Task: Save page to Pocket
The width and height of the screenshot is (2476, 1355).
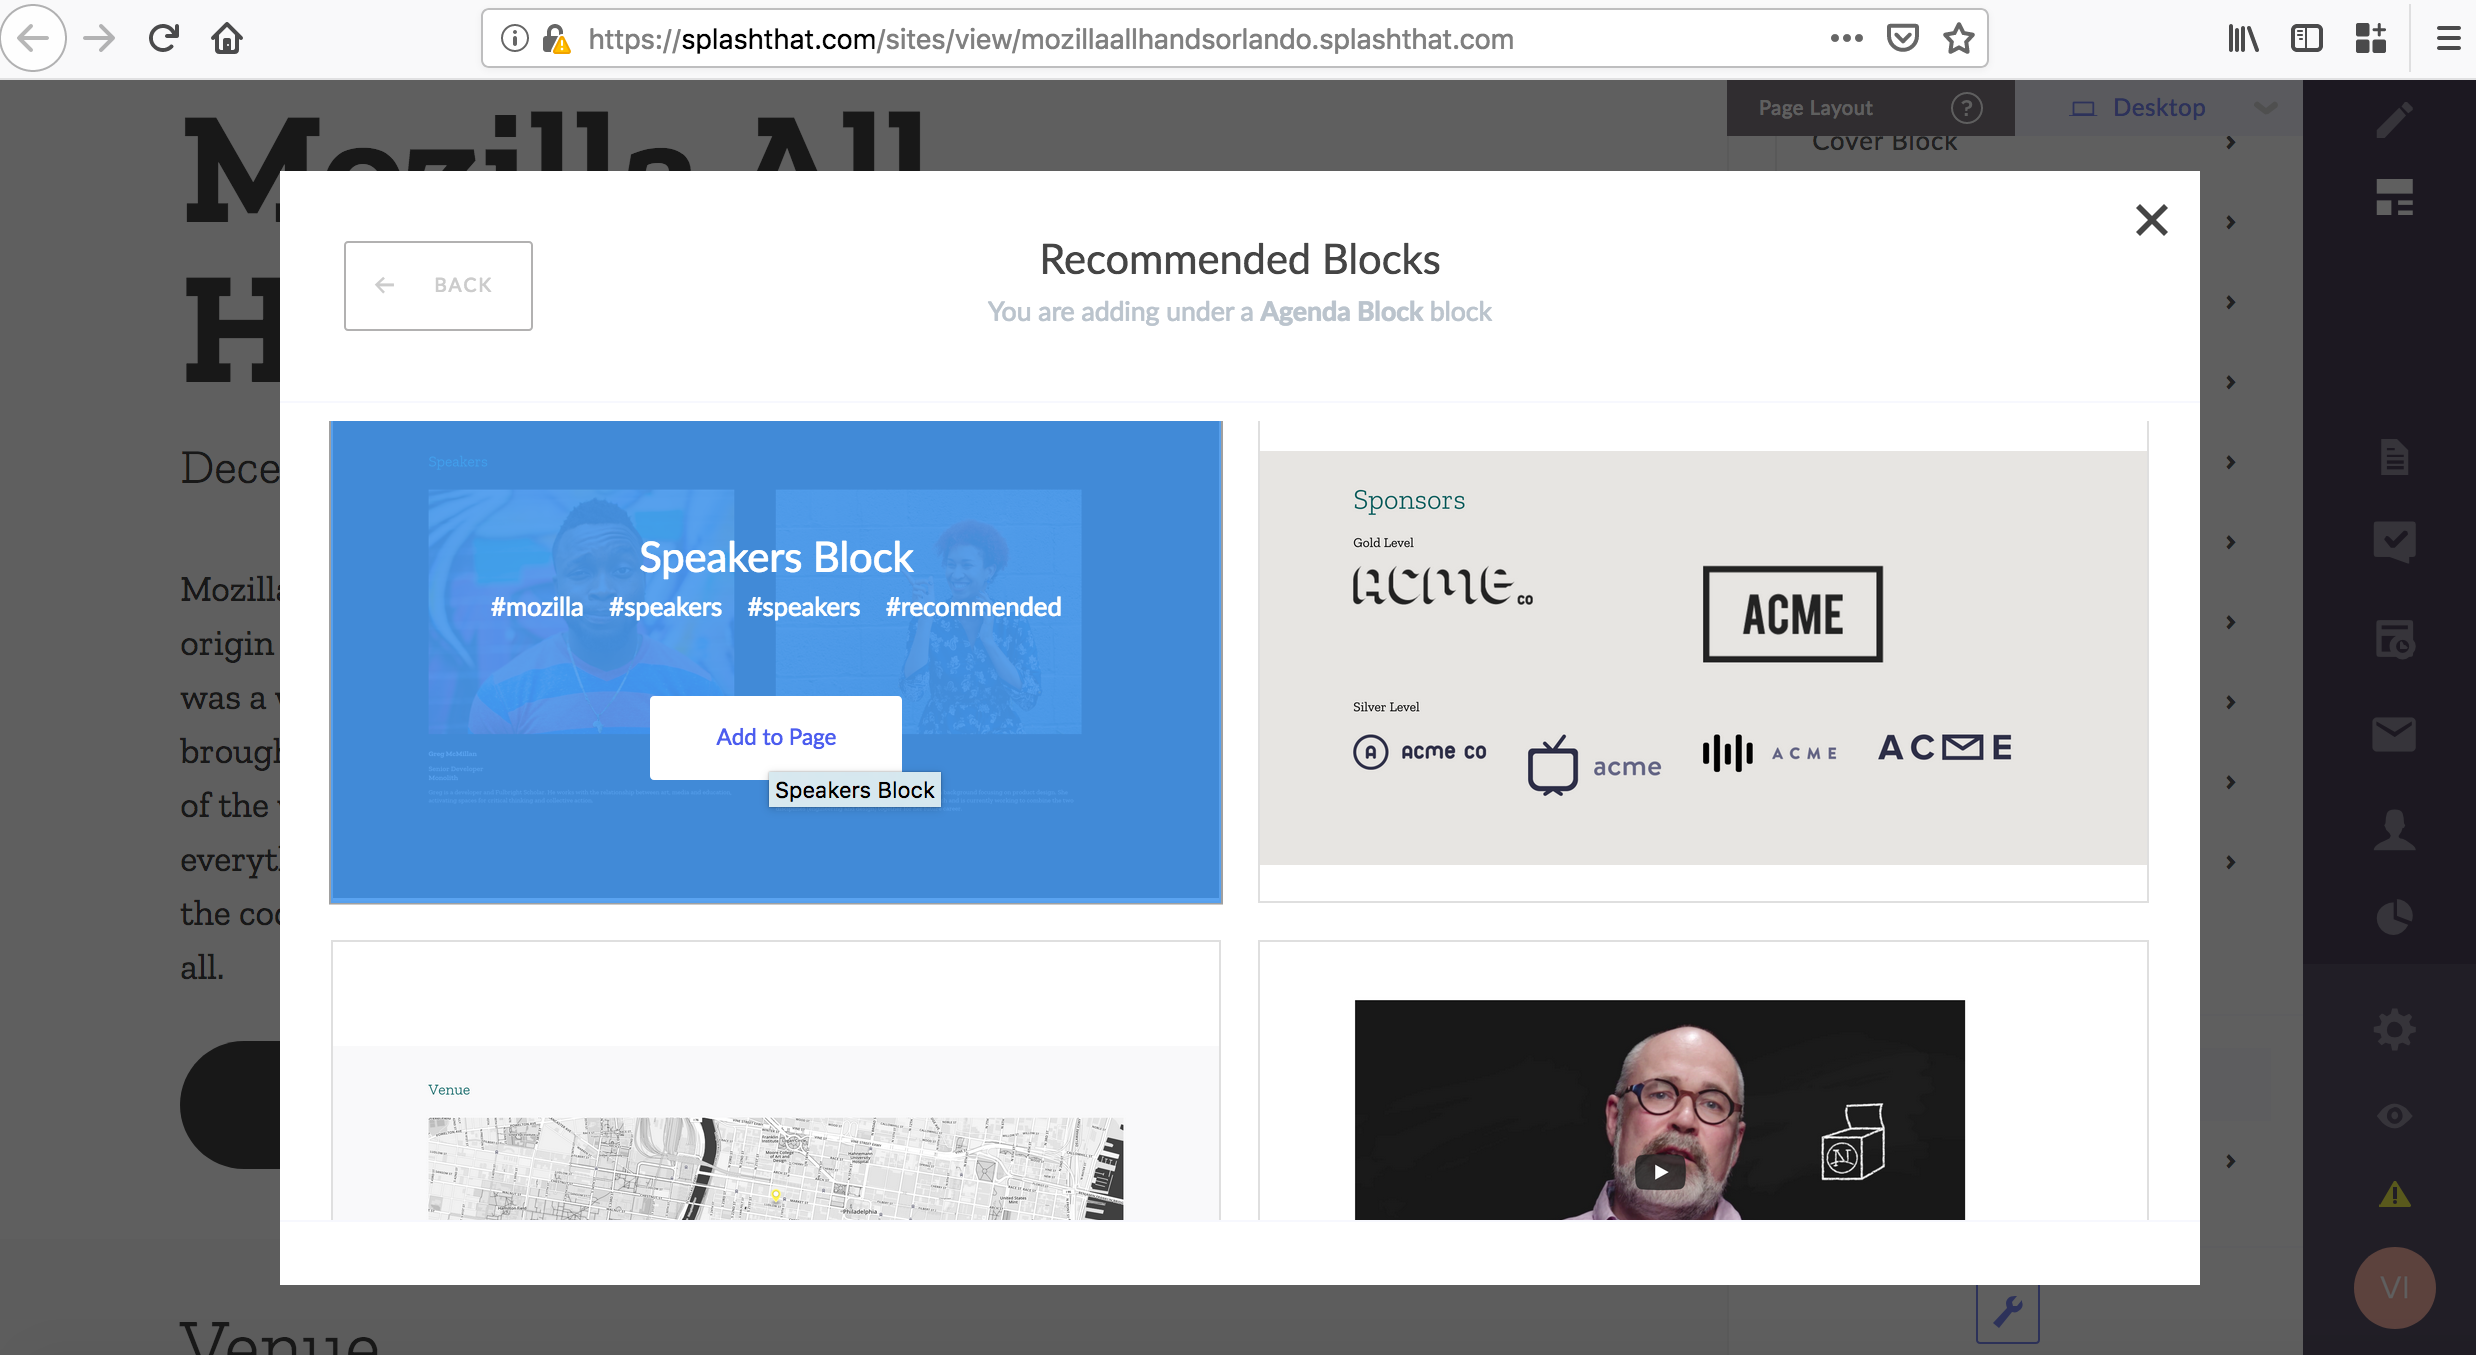Action: 1902,38
